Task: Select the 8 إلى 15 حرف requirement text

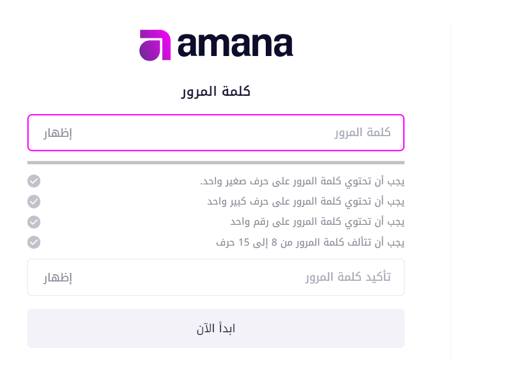Action: coord(310,242)
